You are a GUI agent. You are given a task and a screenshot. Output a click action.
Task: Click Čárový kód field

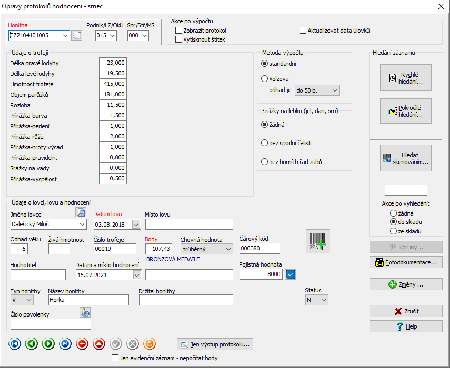260,248
